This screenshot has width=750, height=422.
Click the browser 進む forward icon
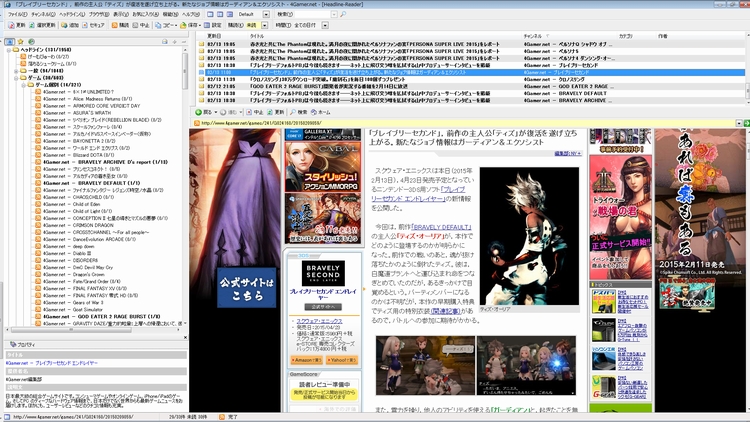pos(223,112)
